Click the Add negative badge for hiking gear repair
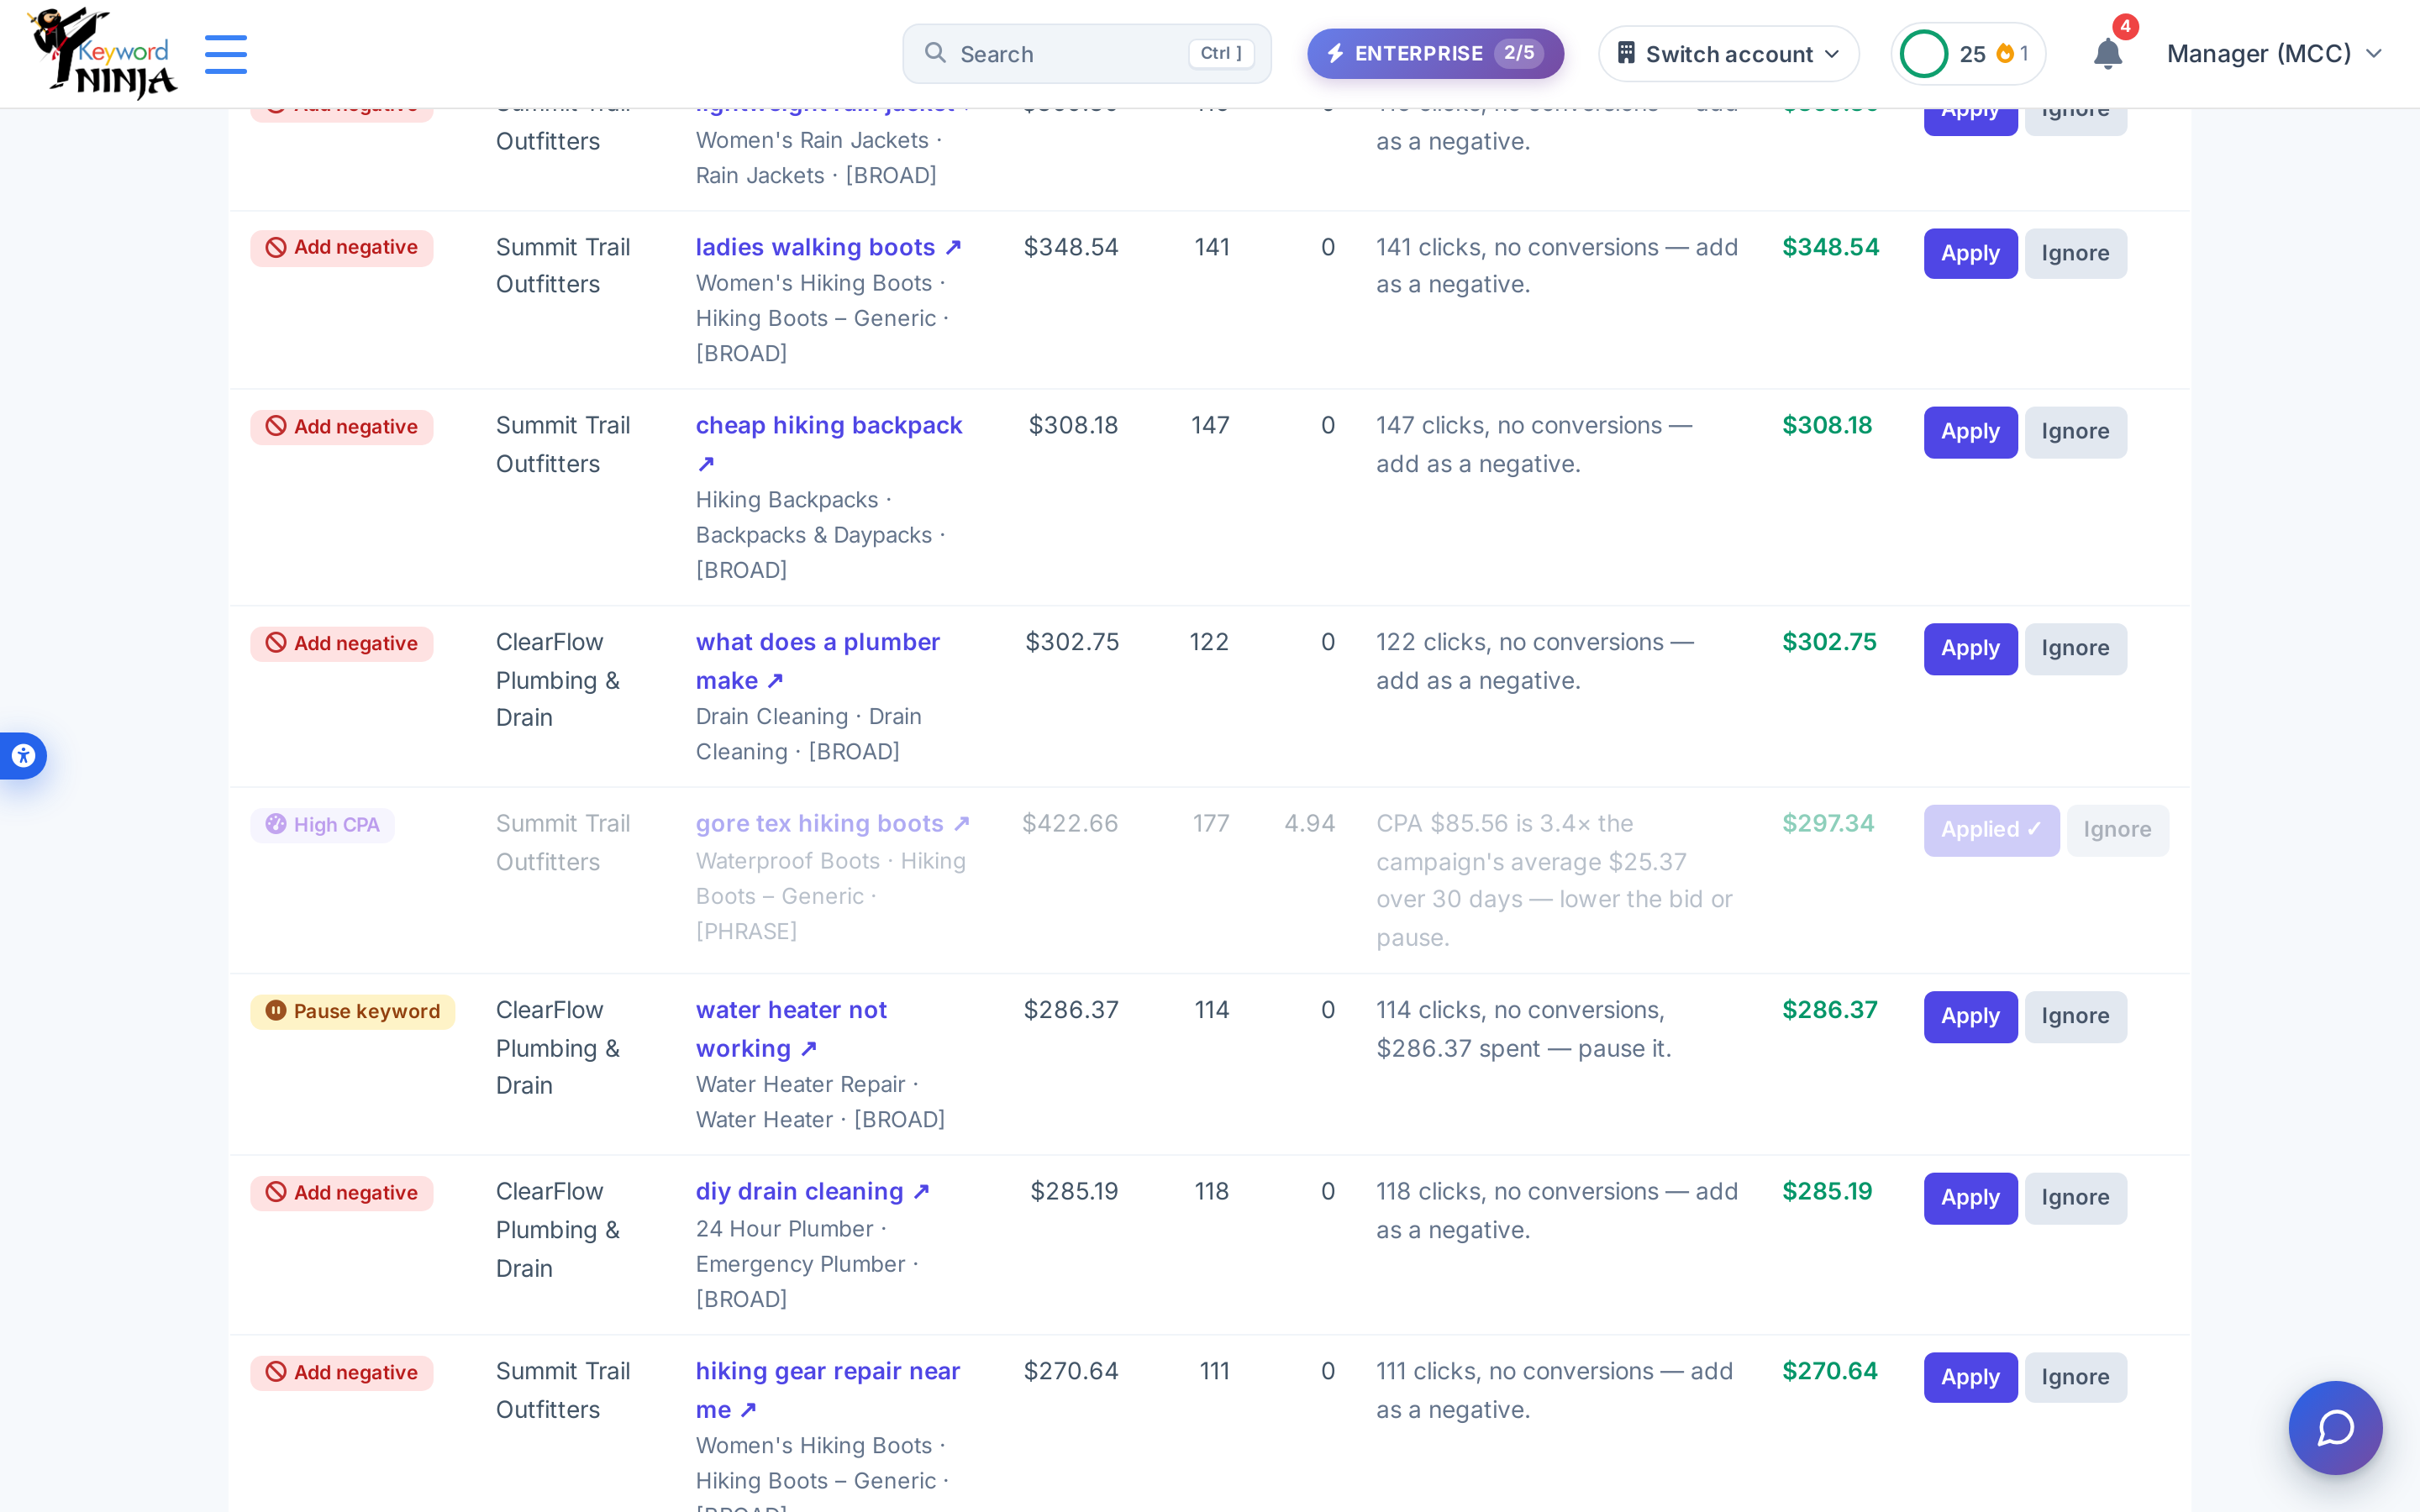2420x1512 pixels. click(341, 1373)
